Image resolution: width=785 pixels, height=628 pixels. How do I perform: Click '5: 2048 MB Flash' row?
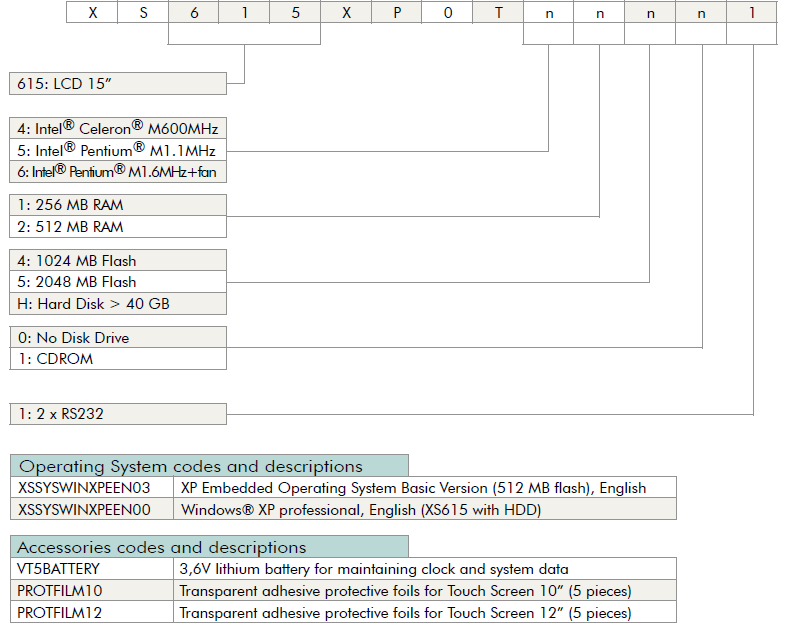(x=118, y=282)
